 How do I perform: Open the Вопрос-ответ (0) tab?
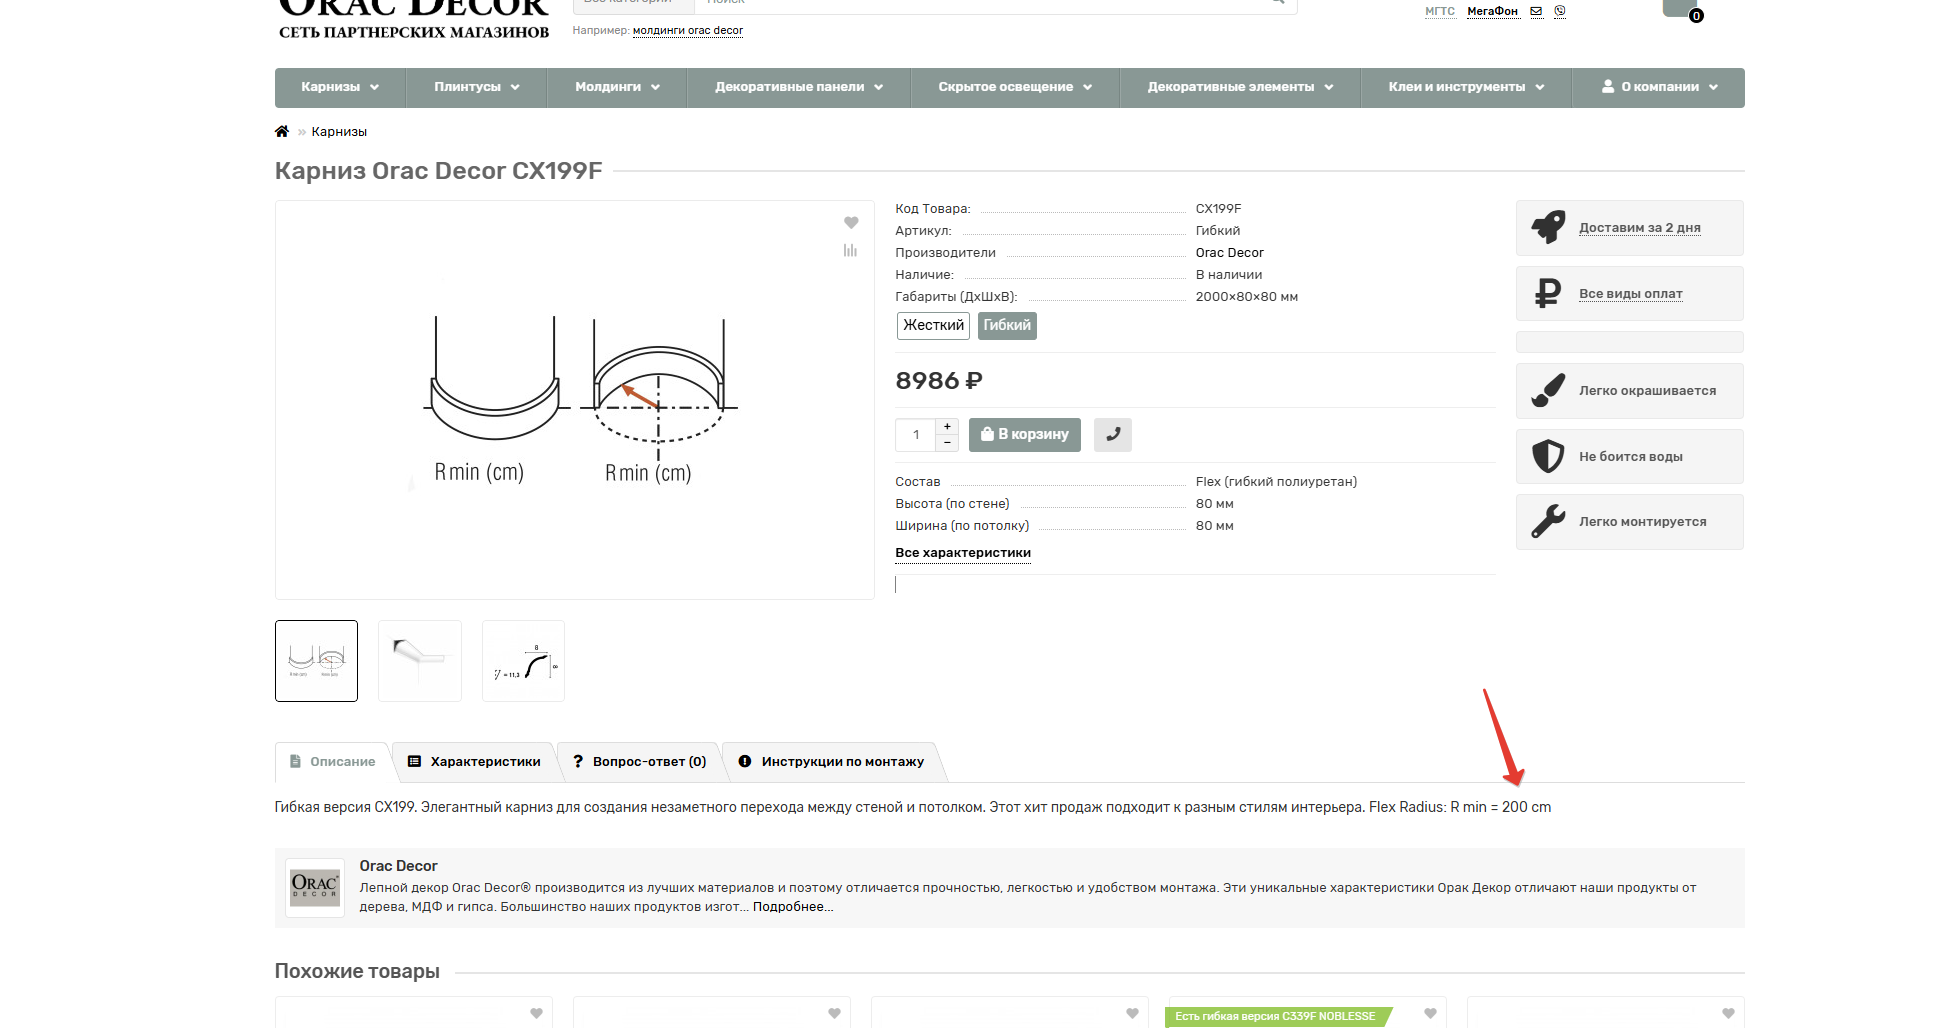pyautogui.click(x=639, y=762)
